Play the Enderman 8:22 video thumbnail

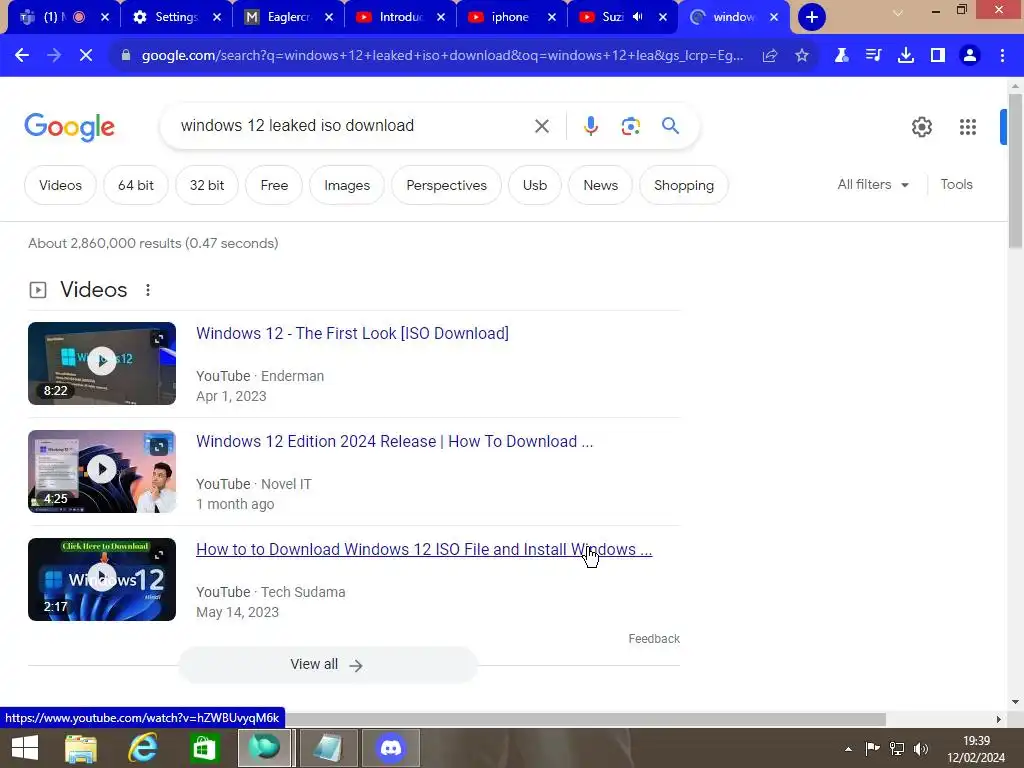(x=102, y=363)
